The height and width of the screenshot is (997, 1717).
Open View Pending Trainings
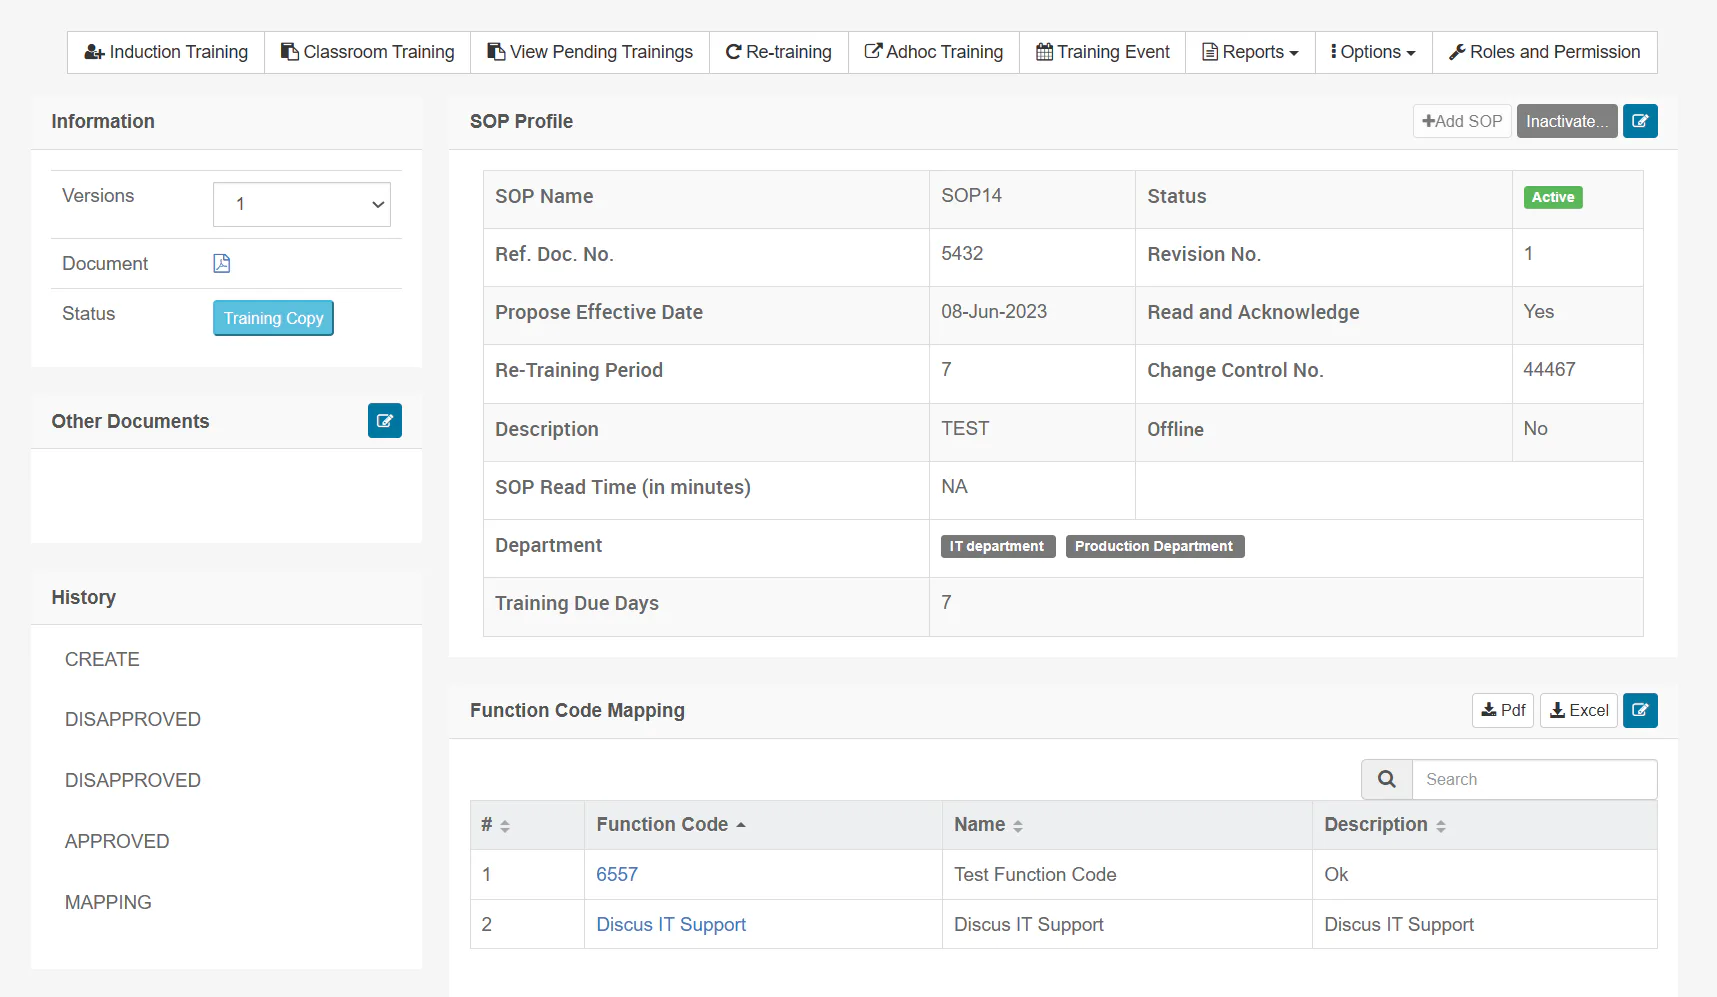point(590,52)
